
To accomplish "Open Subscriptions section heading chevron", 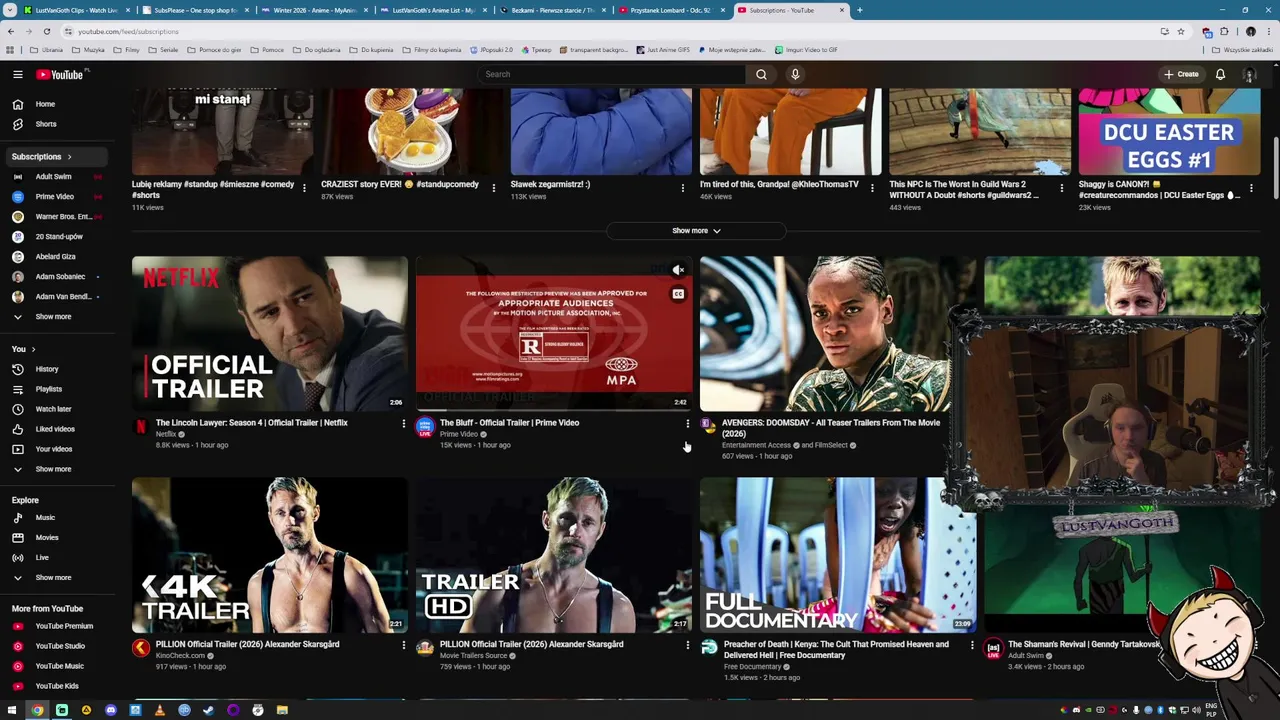I will pos(69,157).
